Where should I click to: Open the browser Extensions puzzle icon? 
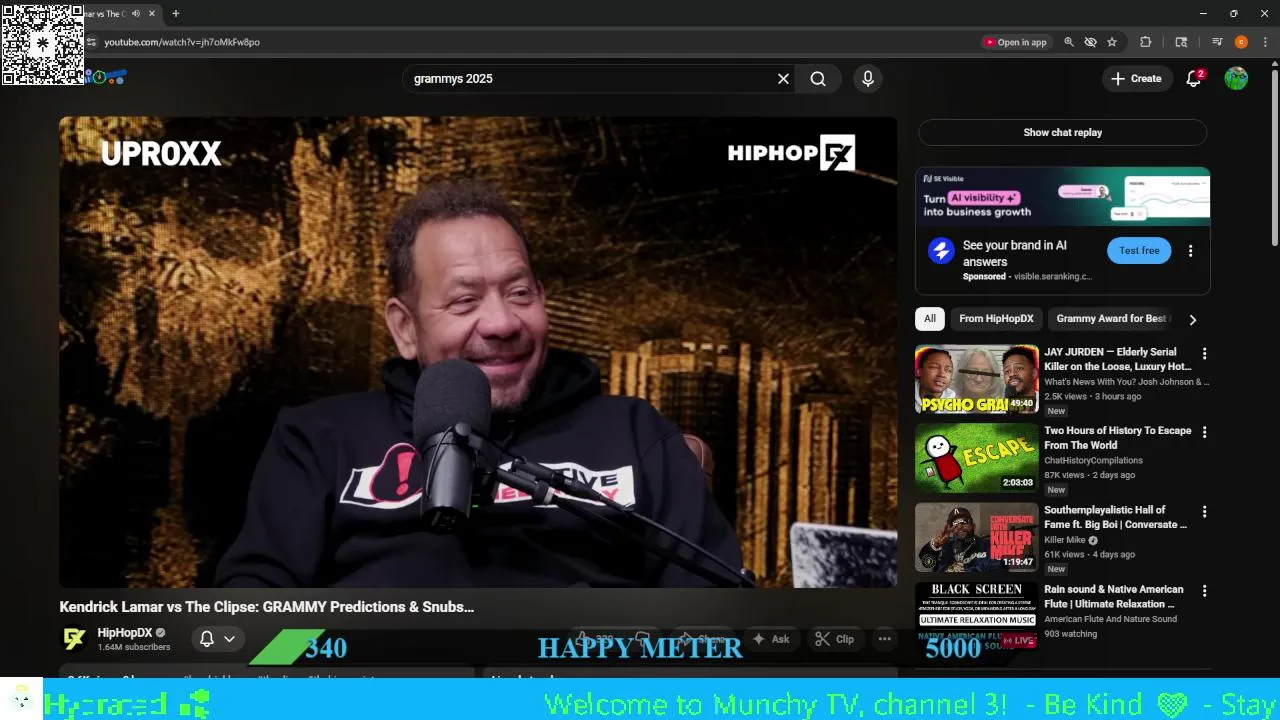1146,42
